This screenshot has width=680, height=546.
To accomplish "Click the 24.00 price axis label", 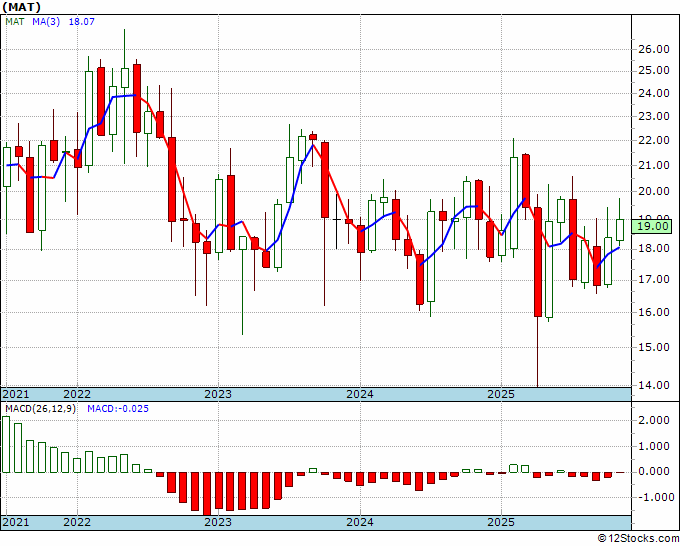I will click(x=654, y=93).
